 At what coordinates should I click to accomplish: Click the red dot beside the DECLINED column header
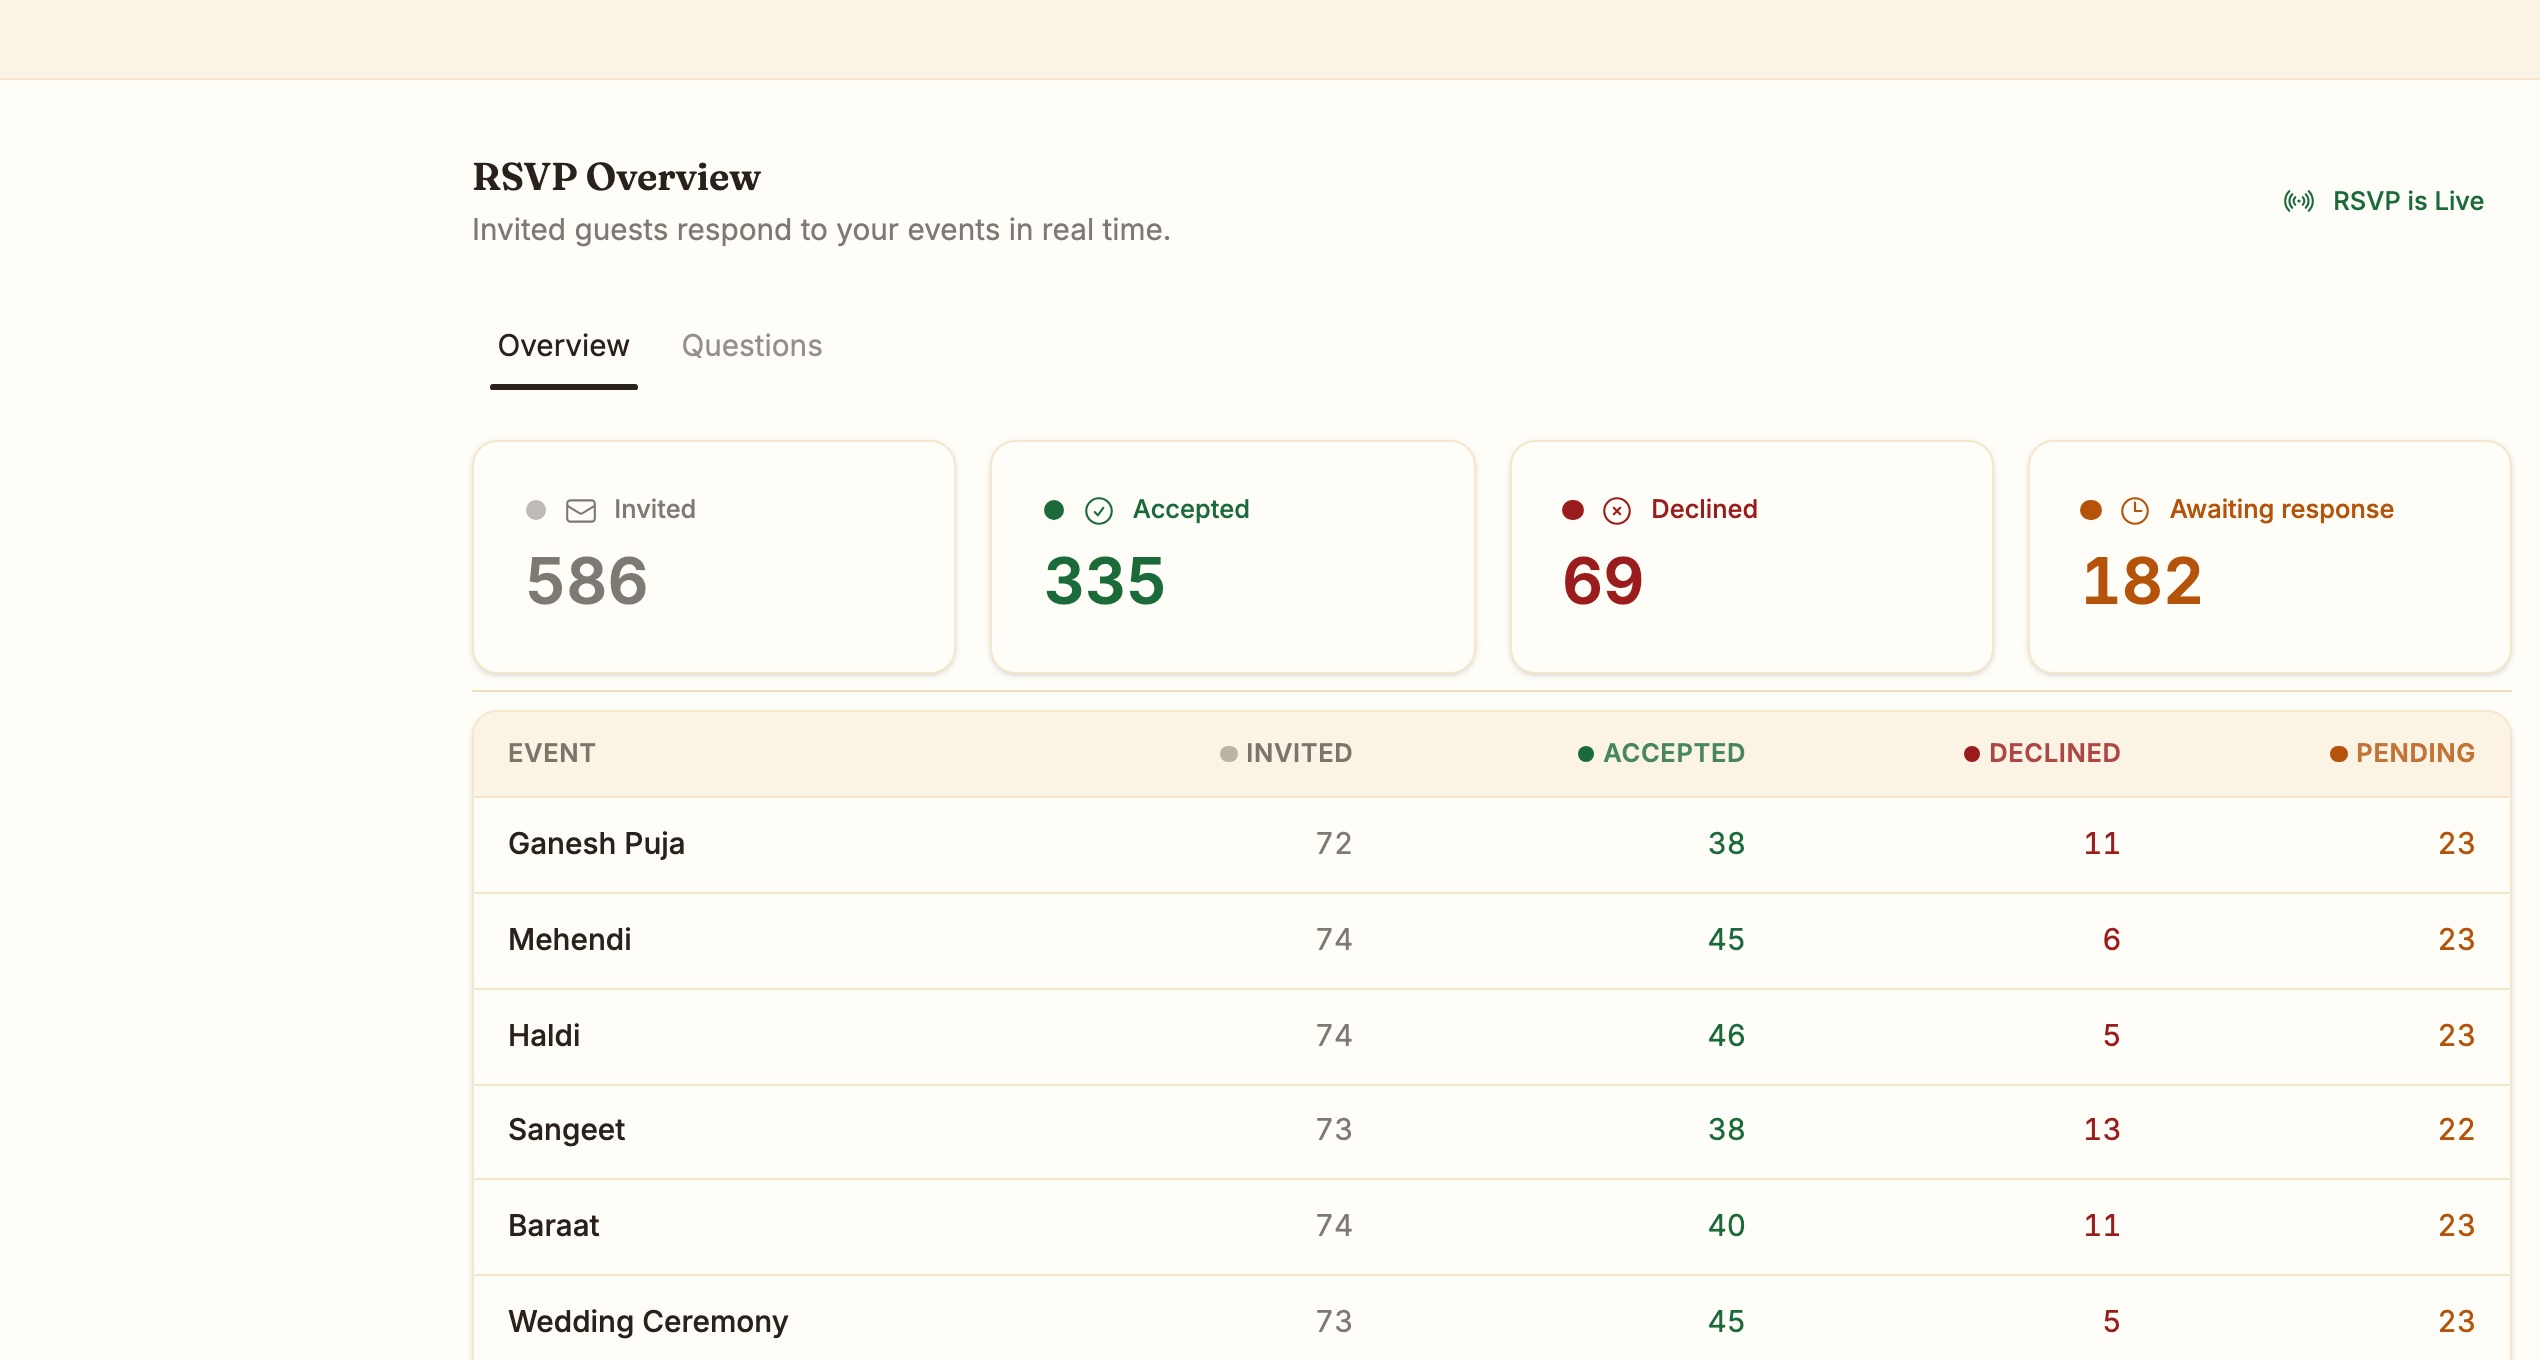[x=1972, y=754]
